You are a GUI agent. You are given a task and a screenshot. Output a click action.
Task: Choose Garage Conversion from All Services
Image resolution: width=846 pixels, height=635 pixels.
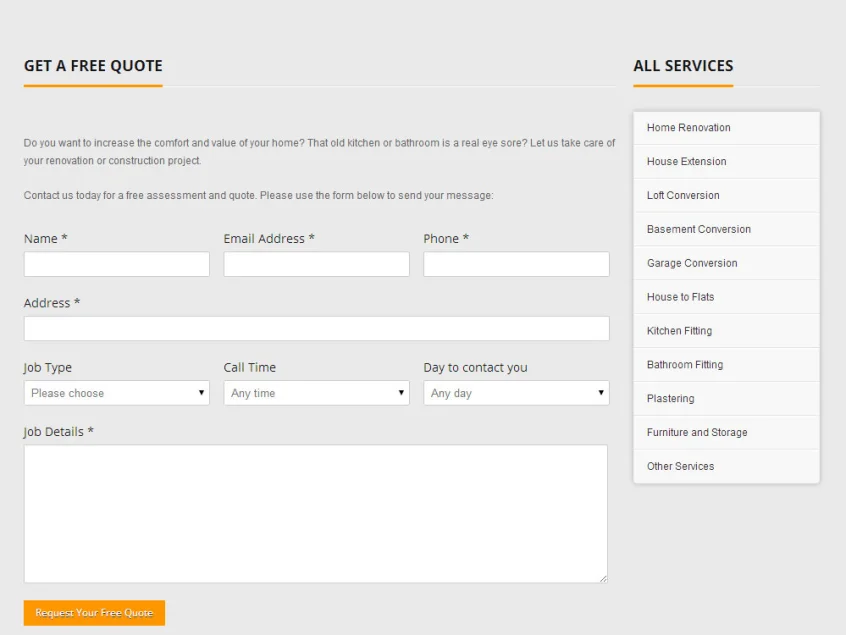tap(726, 263)
